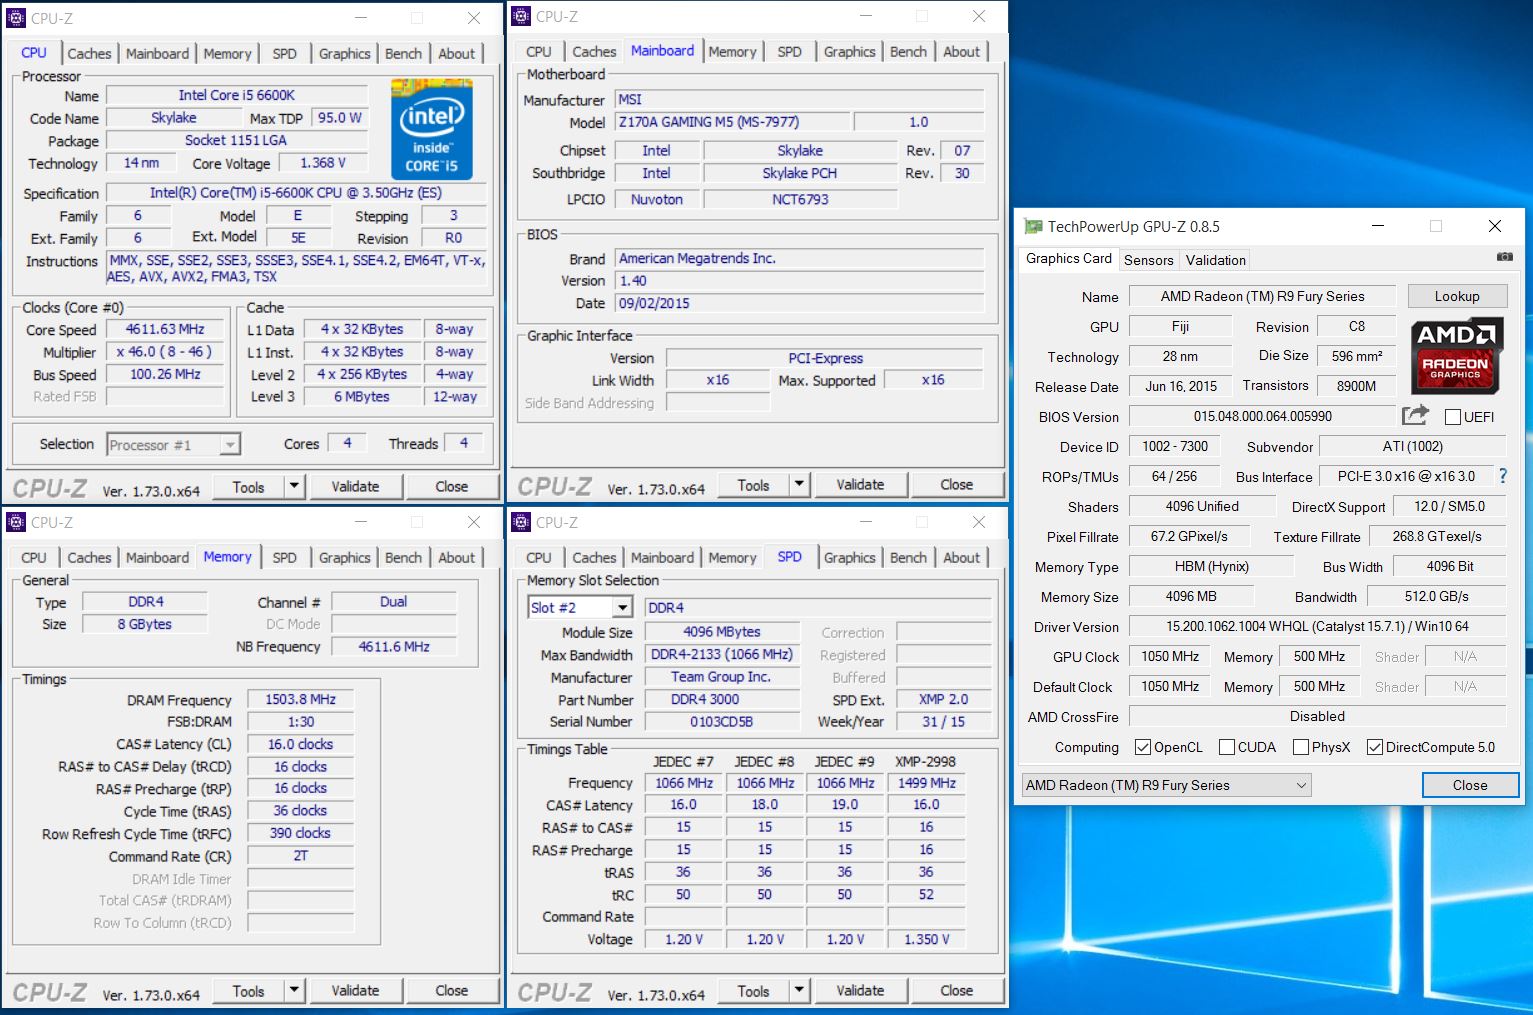Click Validate in the CPU tab window
This screenshot has height=1015, width=1533.
355,487
